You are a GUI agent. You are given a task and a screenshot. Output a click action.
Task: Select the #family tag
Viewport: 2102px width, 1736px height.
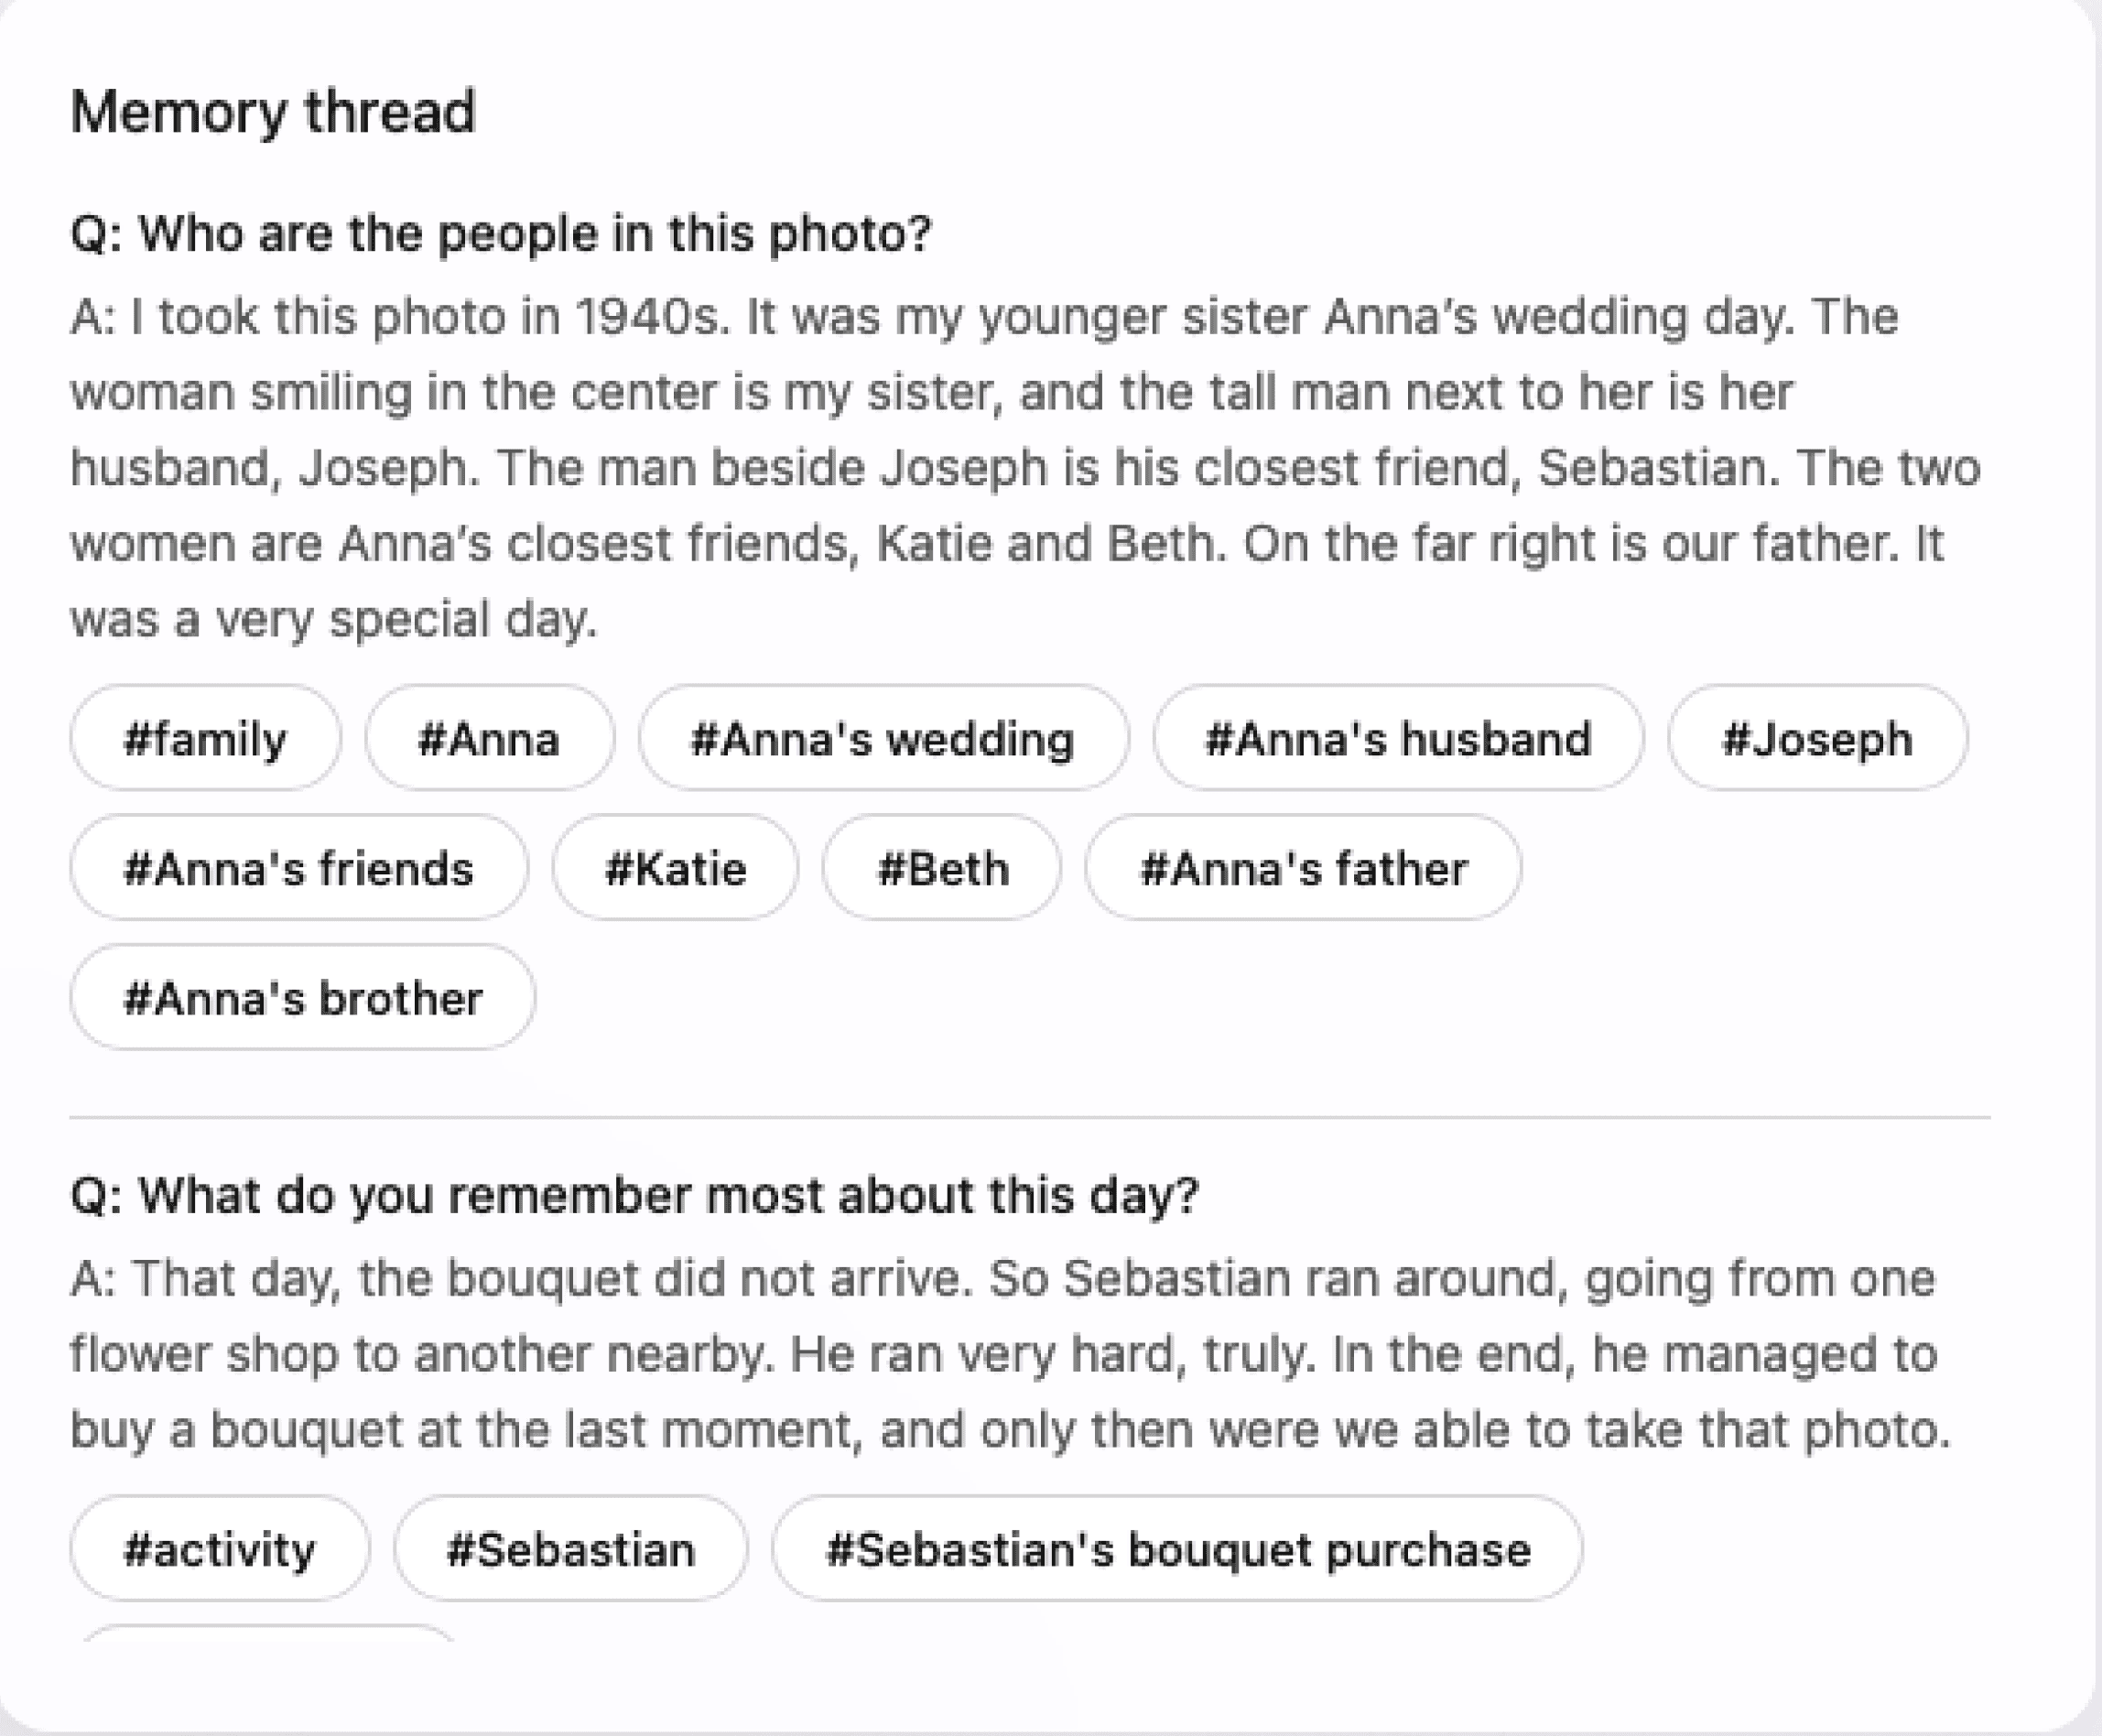205,738
